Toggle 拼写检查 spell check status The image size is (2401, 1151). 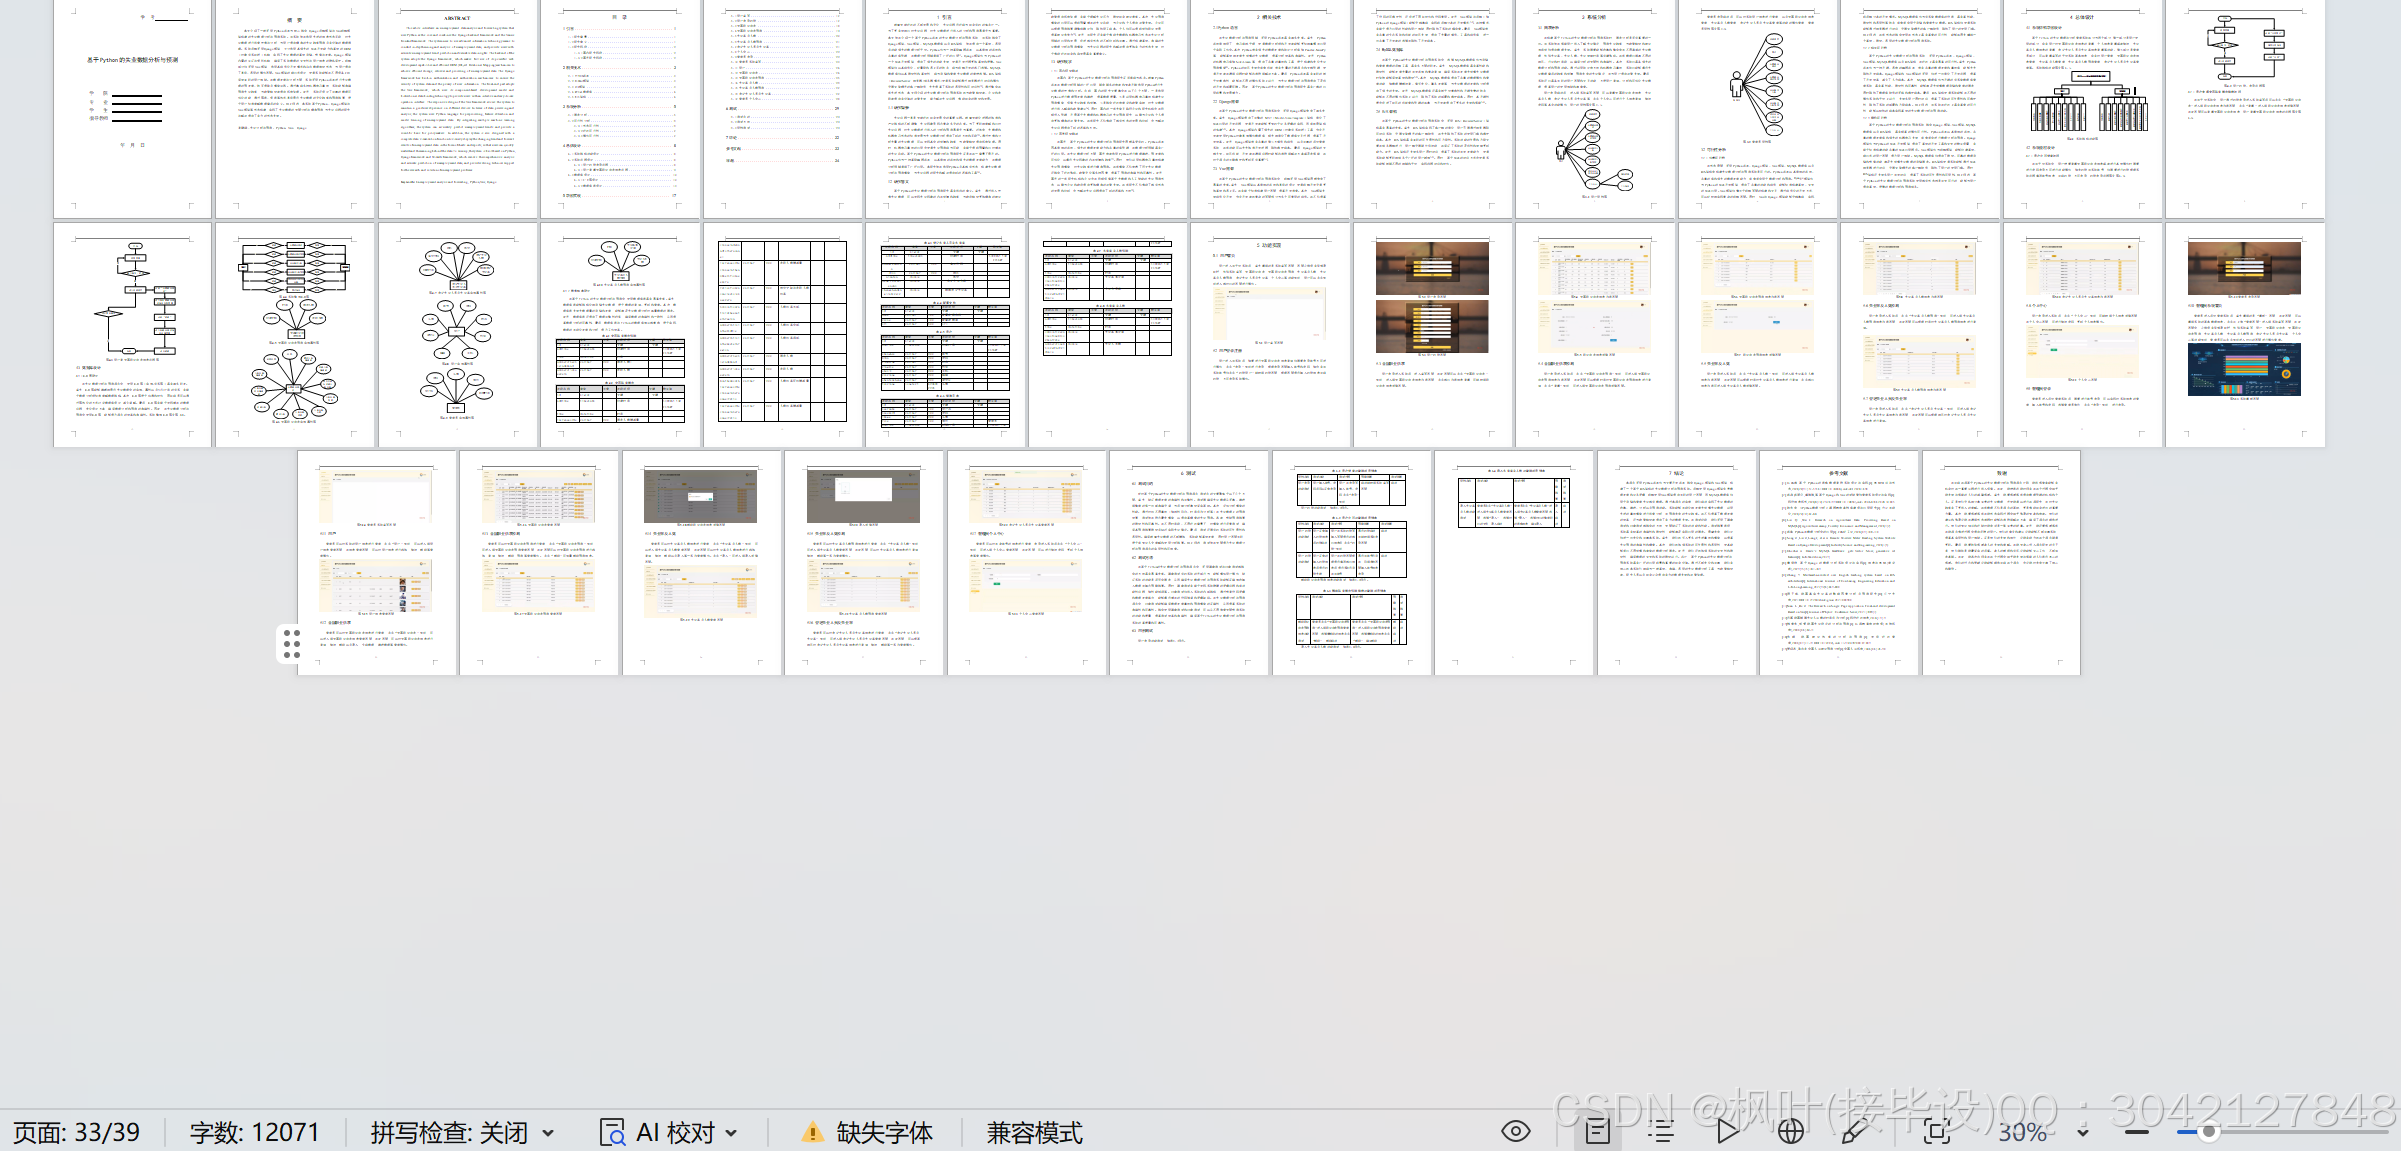coord(449,1132)
